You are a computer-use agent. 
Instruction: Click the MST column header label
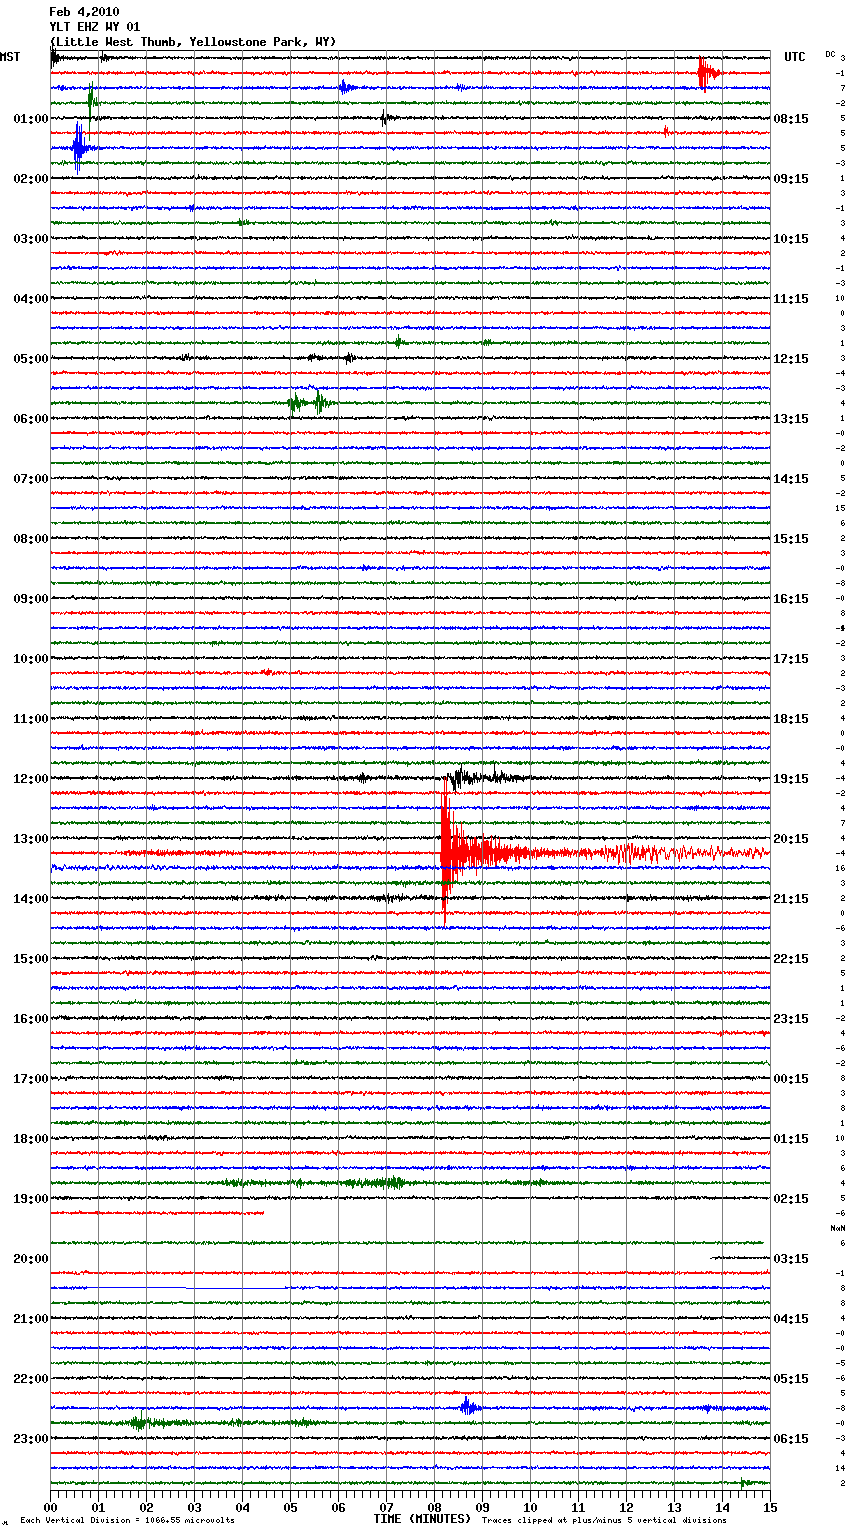point(10,57)
